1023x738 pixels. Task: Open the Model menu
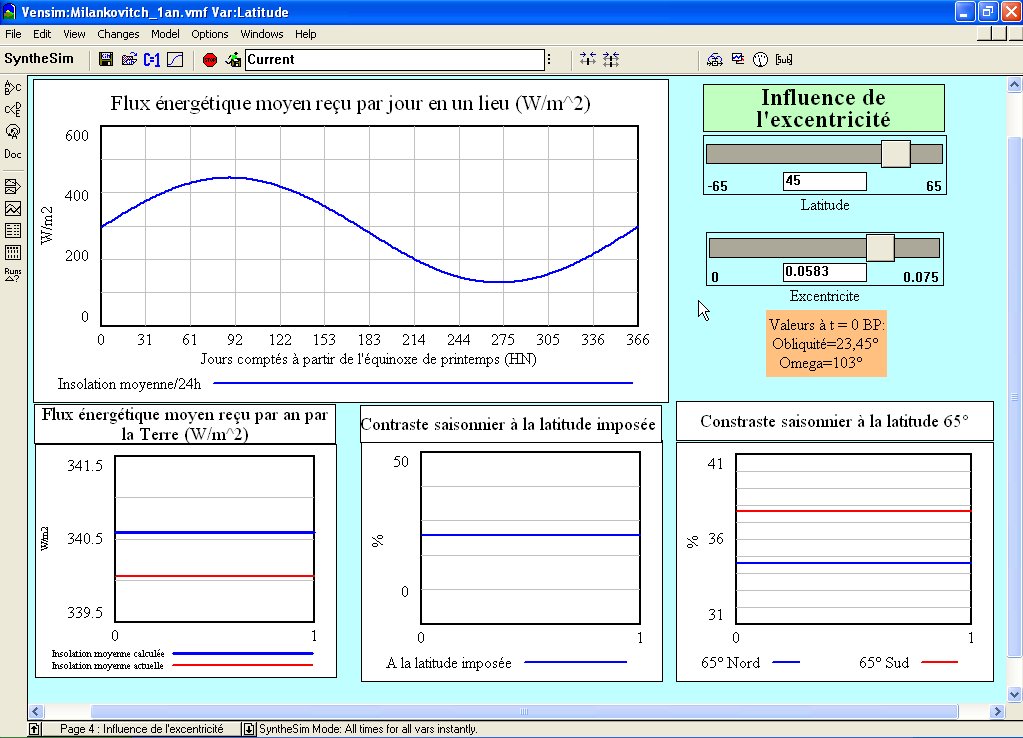[x=165, y=34]
